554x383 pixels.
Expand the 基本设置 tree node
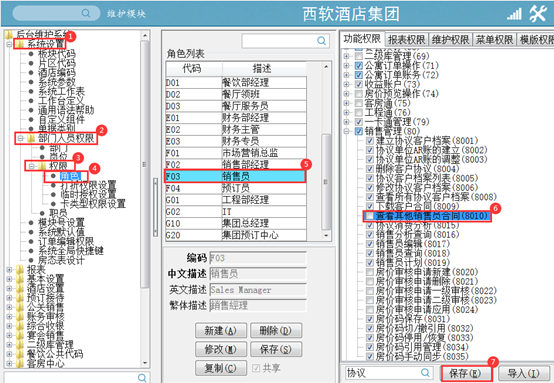[x=9, y=279]
